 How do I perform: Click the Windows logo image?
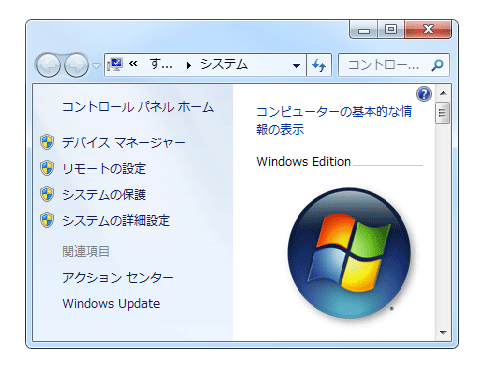(x=349, y=253)
